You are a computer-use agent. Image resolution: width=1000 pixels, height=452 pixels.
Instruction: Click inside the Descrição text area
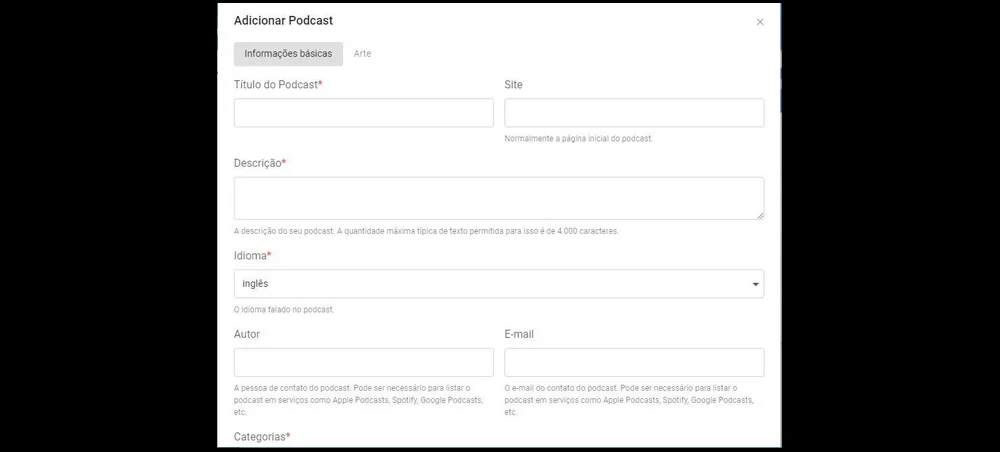tap(498, 198)
